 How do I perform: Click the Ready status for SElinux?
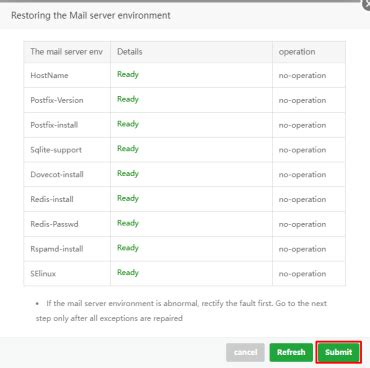pos(128,272)
